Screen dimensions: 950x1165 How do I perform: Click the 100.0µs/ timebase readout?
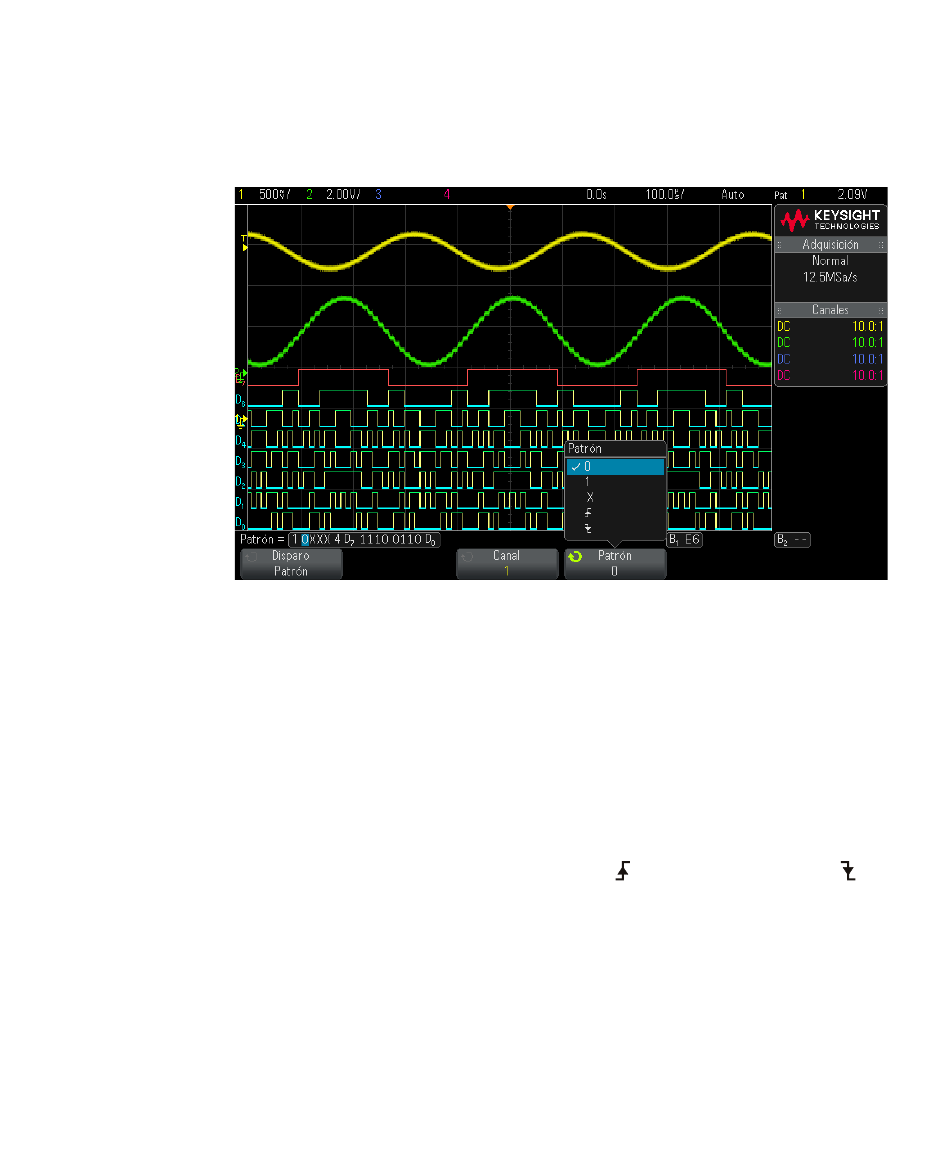[x=665, y=195]
